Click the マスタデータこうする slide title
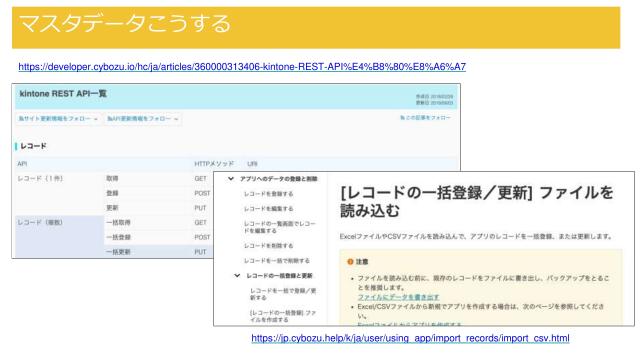Screen dimensions: 640x360 point(125,24)
